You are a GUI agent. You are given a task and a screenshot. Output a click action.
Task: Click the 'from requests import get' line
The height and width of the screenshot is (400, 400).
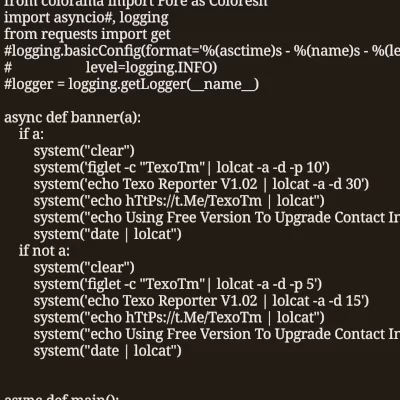pyautogui.click(x=87, y=34)
